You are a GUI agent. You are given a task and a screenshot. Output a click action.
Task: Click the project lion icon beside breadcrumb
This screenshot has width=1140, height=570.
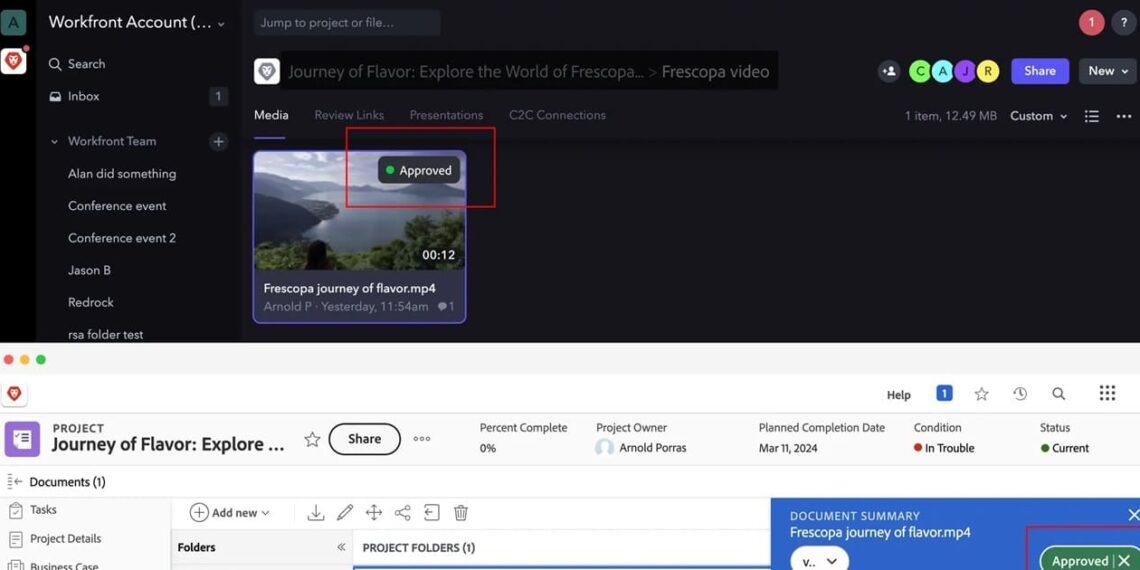click(x=267, y=71)
